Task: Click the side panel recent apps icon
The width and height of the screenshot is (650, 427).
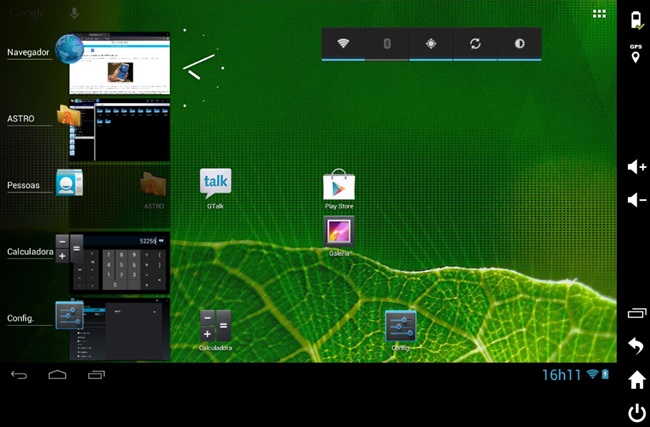Action: pyautogui.click(x=637, y=313)
